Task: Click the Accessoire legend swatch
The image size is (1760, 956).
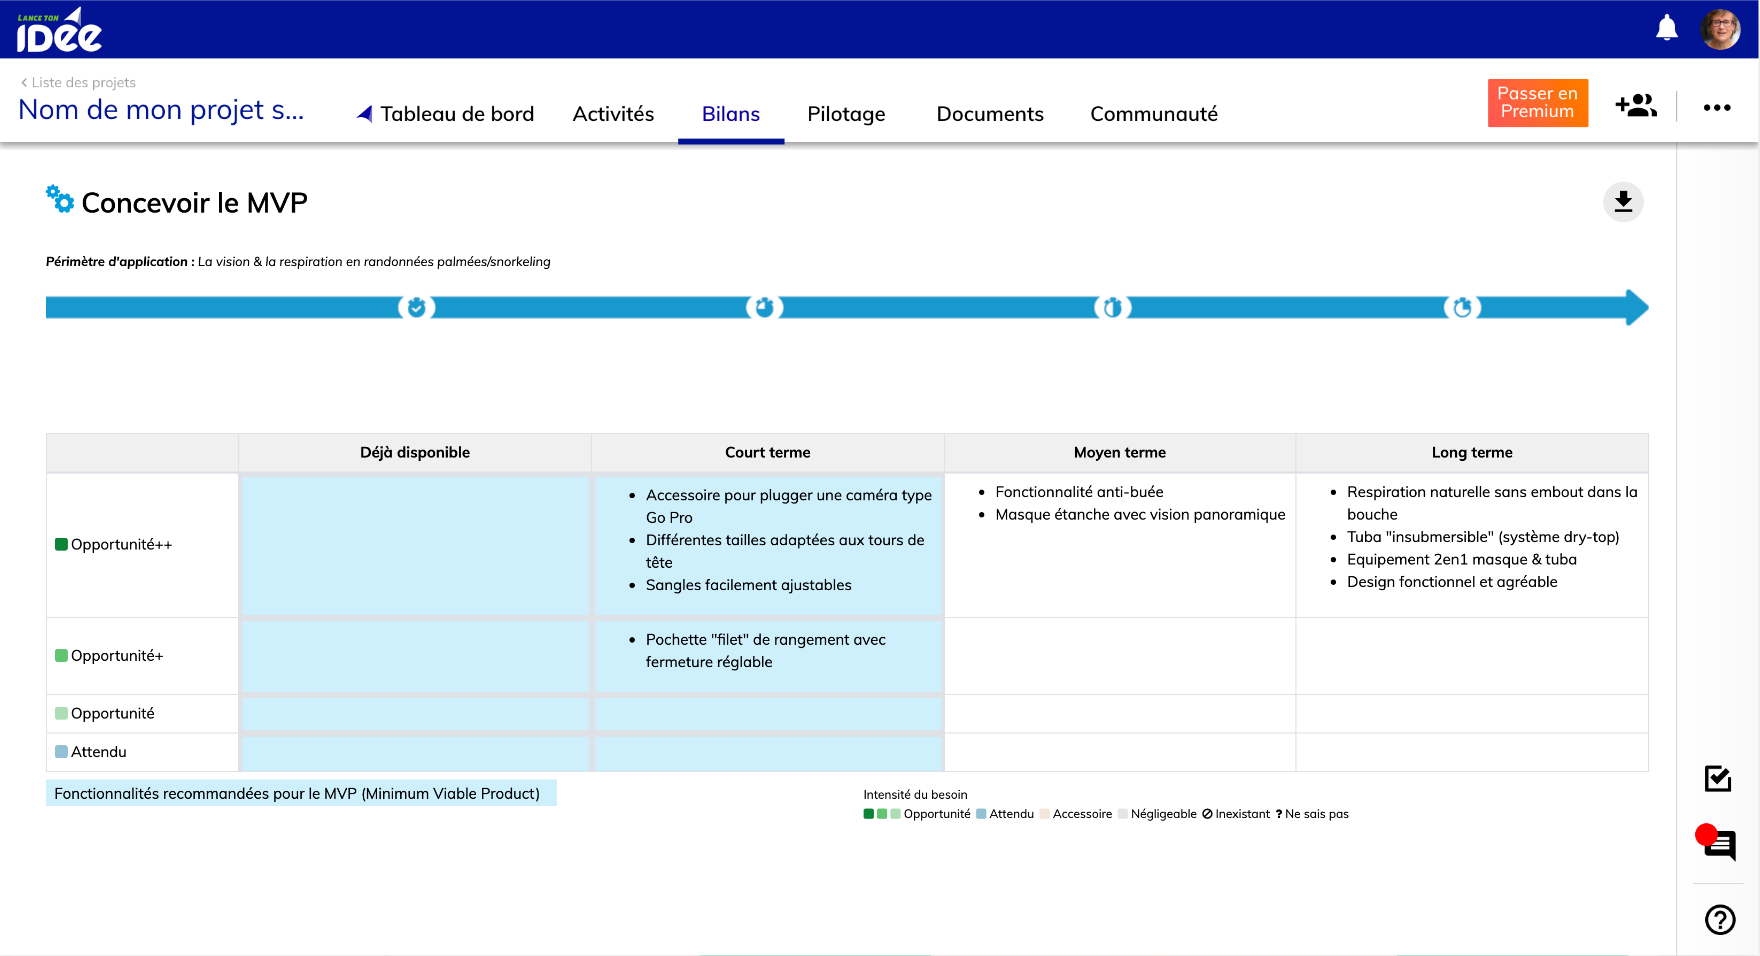Action: [x=1045, y=814]
